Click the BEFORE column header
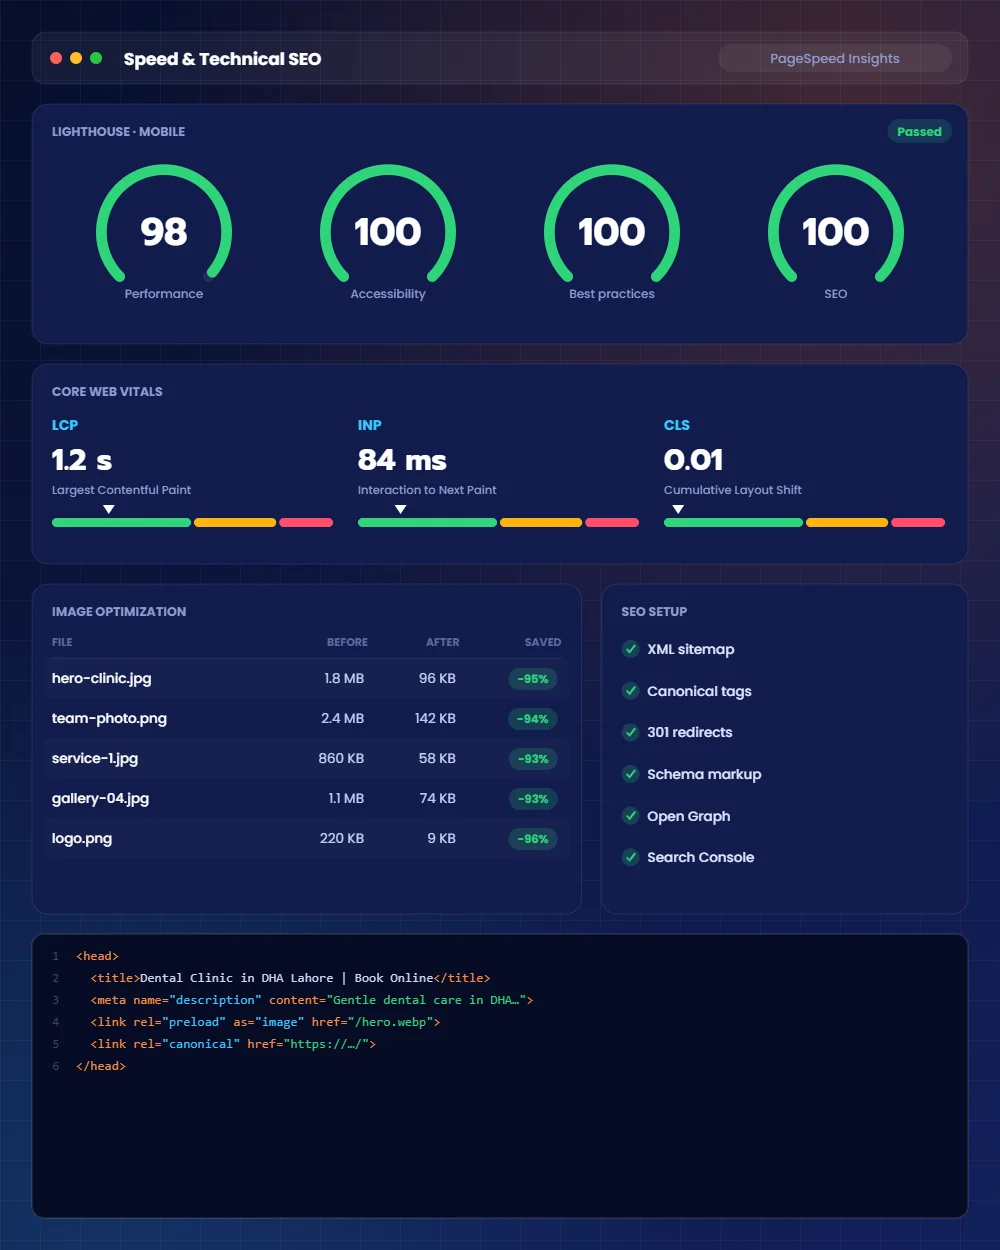 coord(347,642)
